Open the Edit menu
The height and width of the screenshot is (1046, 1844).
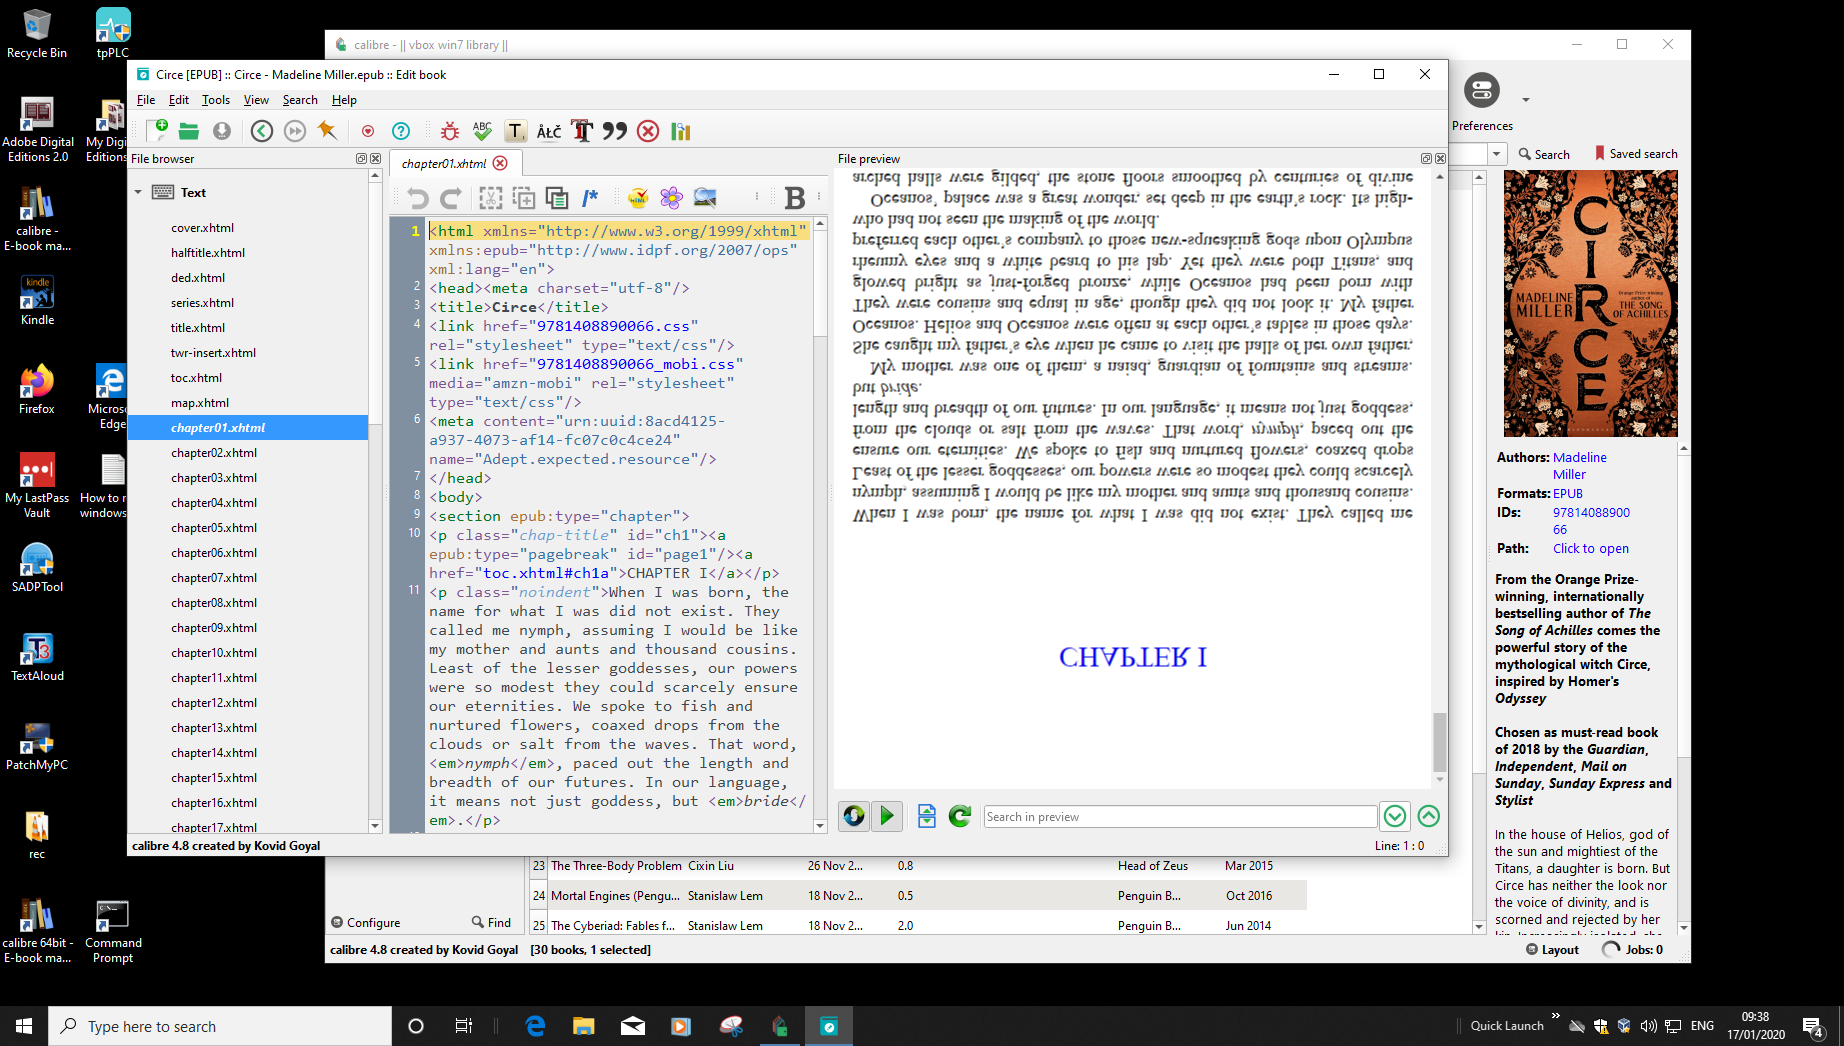tap(179, 100)
